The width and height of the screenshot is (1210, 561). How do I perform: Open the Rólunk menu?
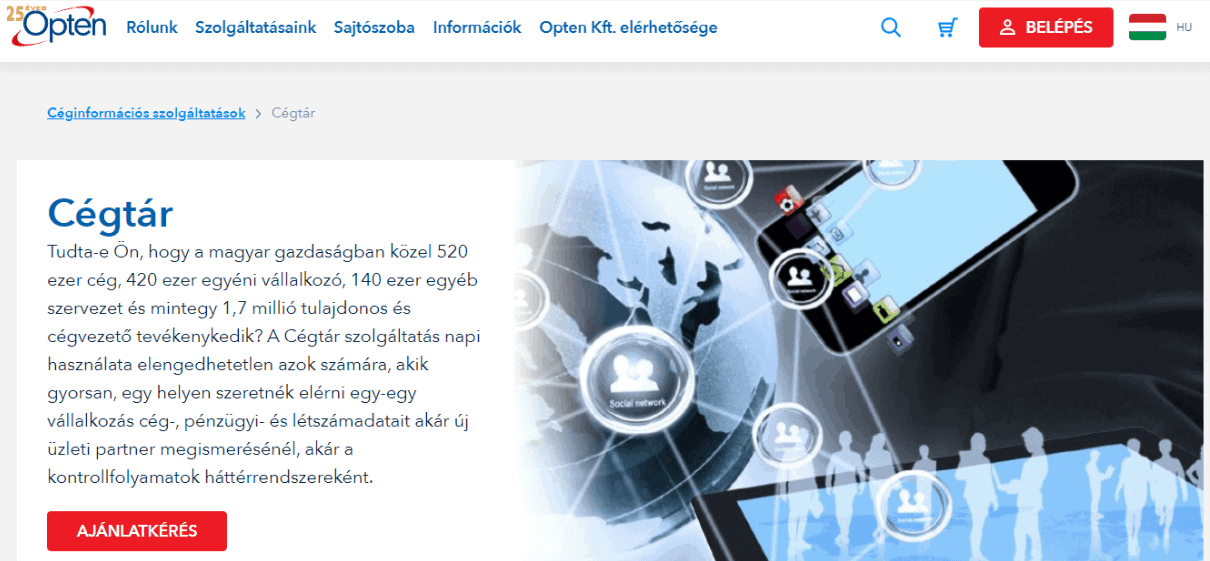coord(152,28)
